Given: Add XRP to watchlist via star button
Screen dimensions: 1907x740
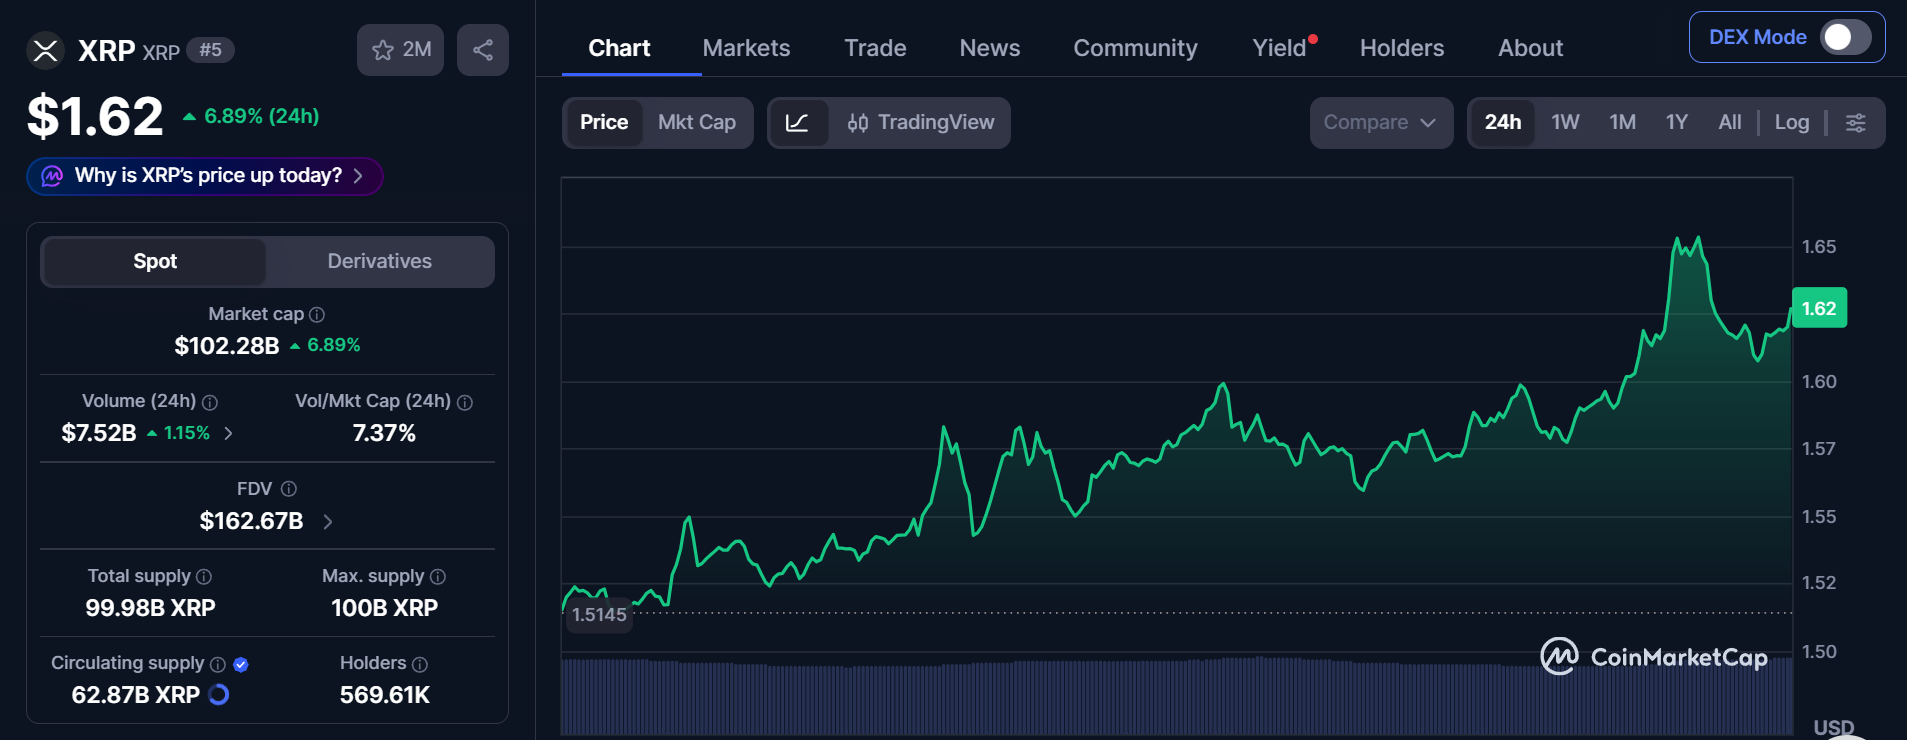Looking at the screenshot, I should click(x=400, y=50).
